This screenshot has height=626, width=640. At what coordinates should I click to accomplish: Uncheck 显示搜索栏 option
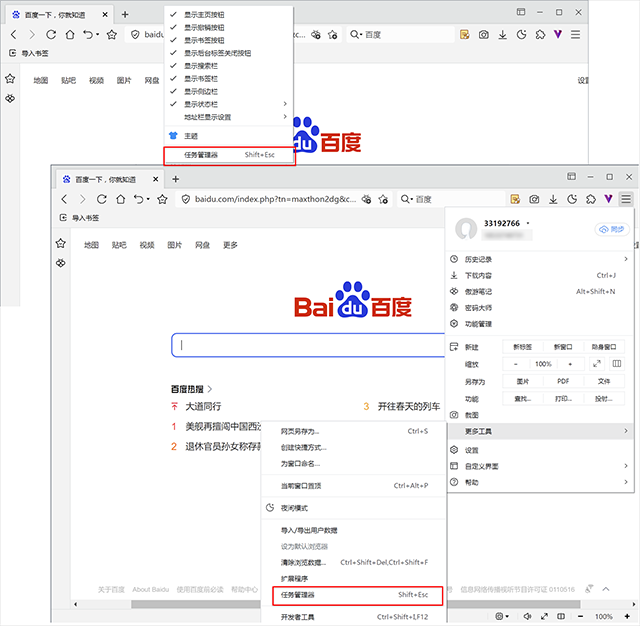pyautogui.click(x=229, y=66)
